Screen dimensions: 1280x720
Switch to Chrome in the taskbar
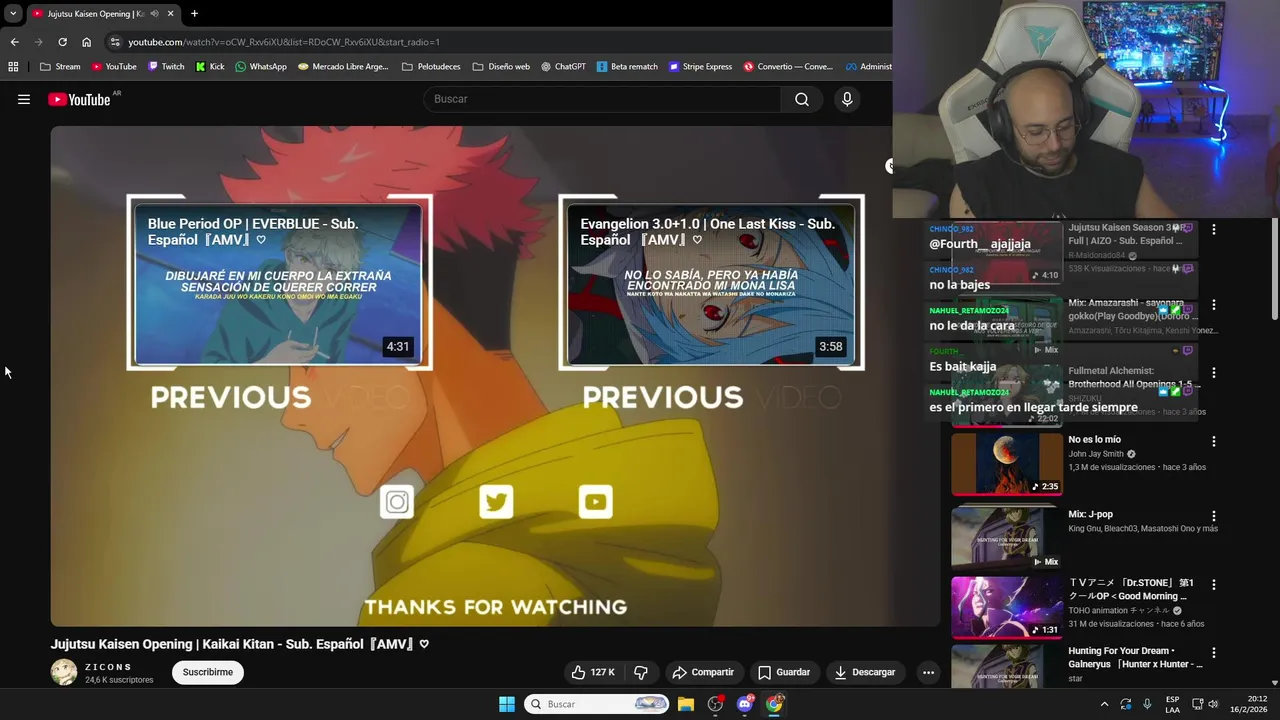pos(774,704)
